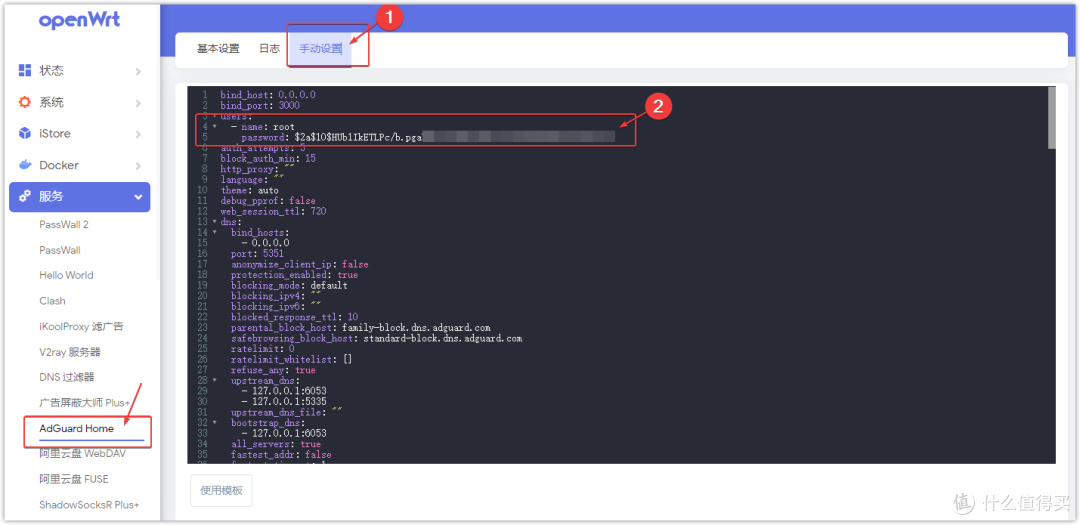Click the block_auth_min: 15 line
This screenshot has width=1080, height=525.
(268, 158)
